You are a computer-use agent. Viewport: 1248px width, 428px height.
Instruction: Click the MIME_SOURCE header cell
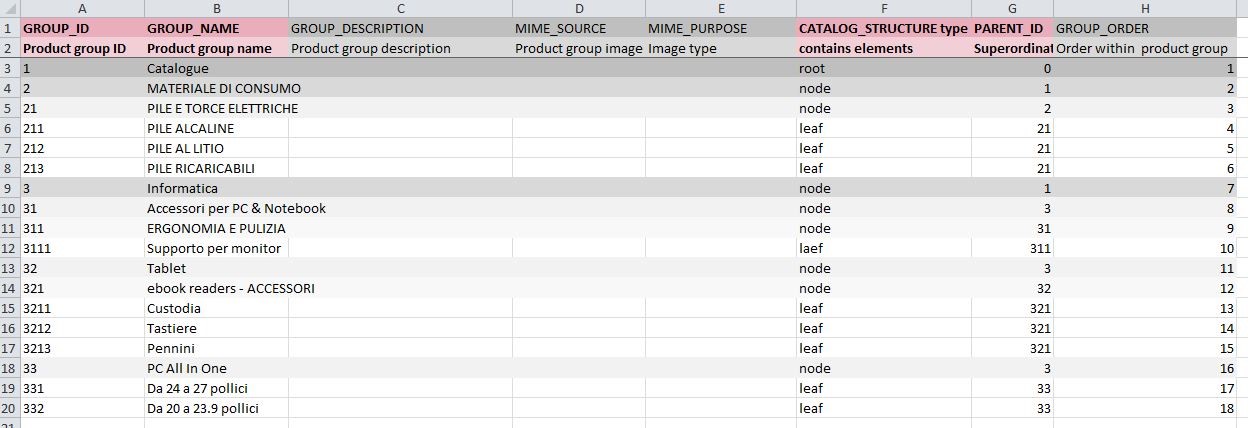578,28
